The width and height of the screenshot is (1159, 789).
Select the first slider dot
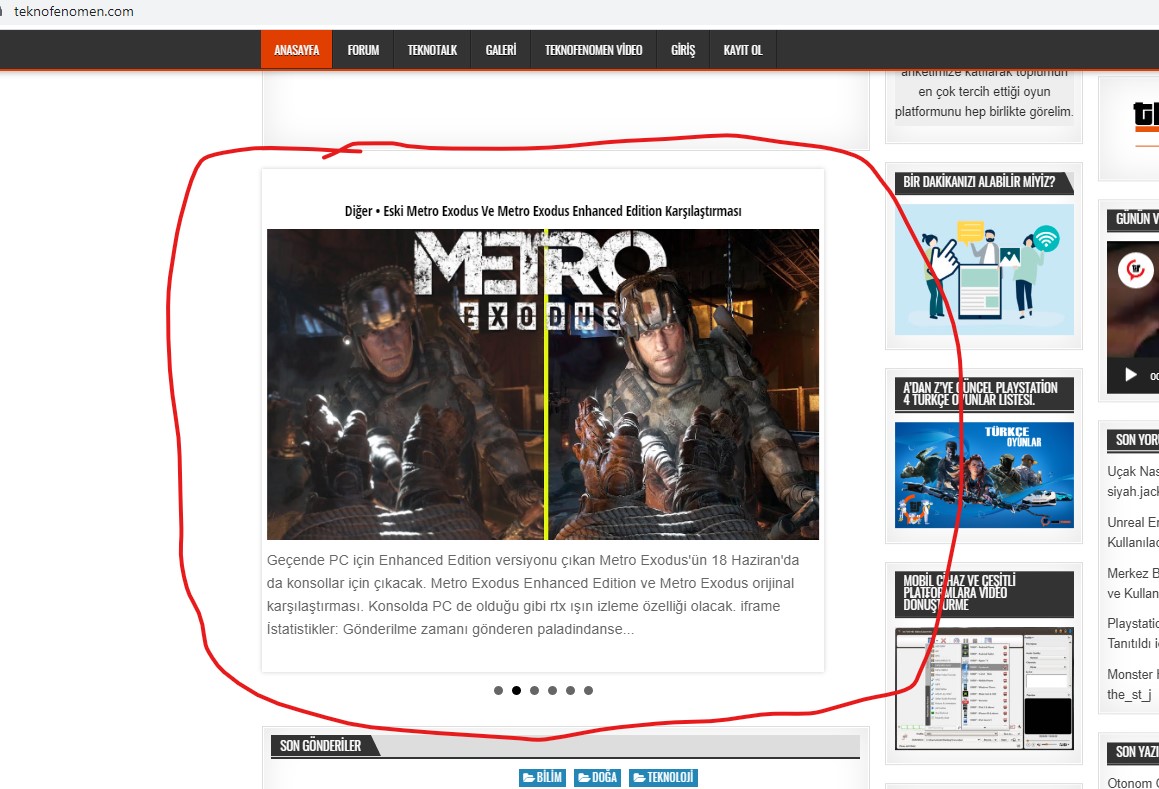(x=498, y=691)
